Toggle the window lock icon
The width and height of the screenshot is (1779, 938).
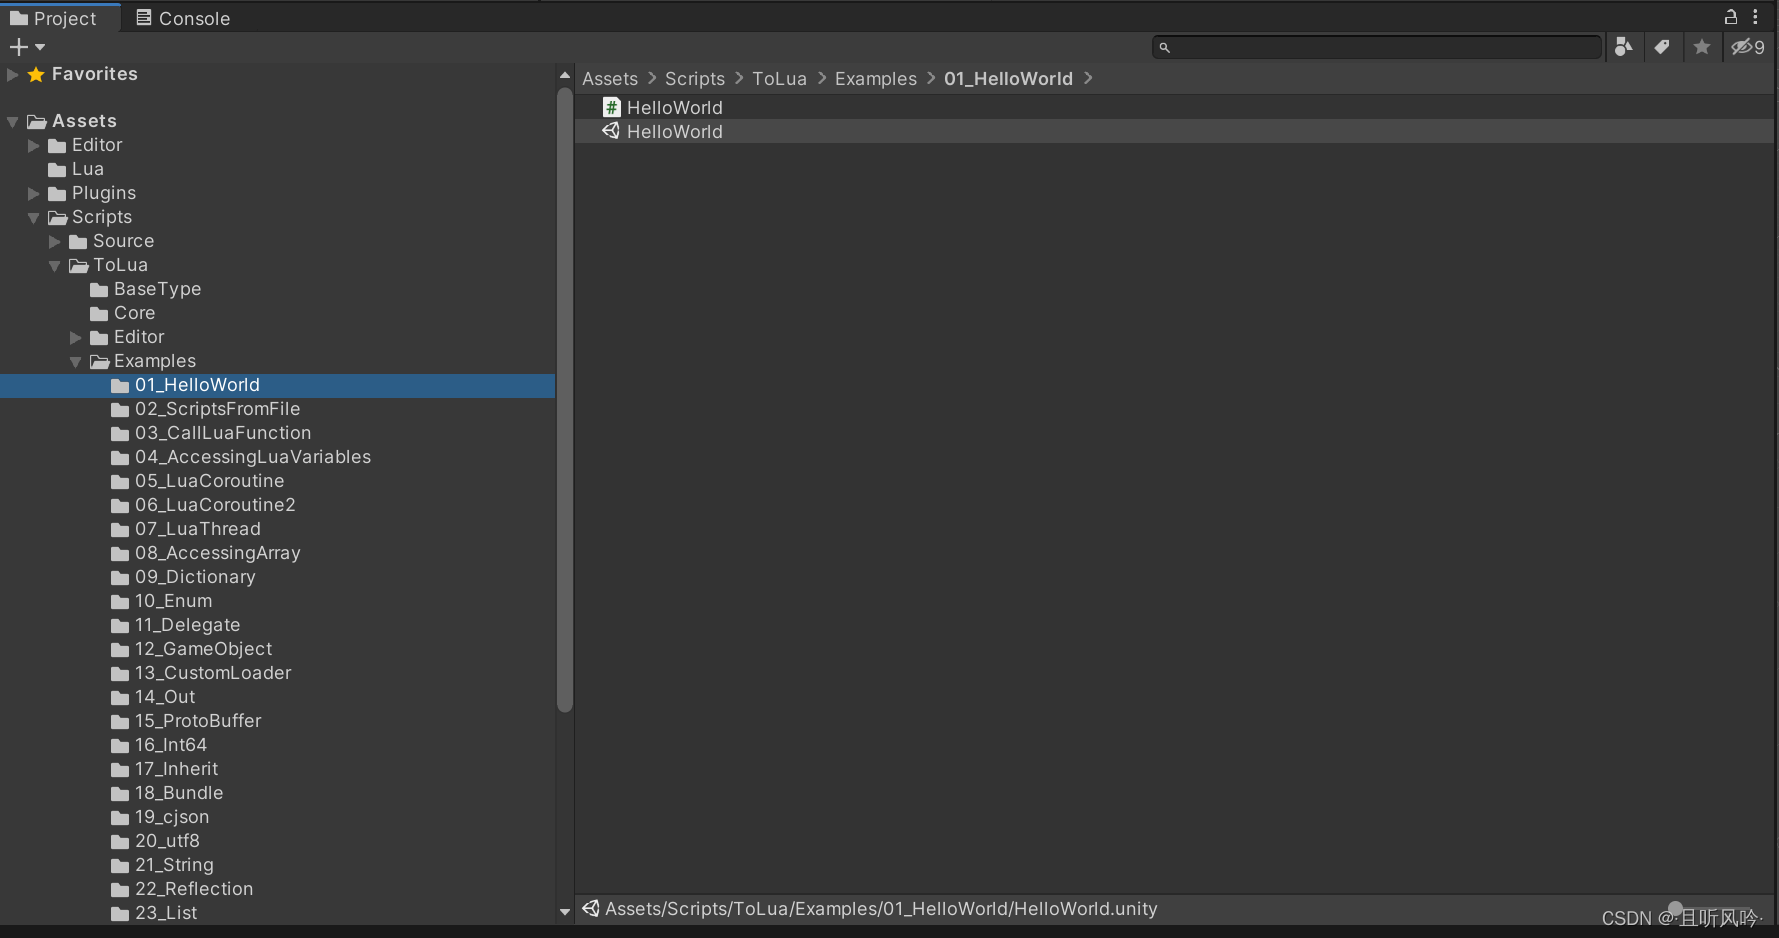[x=1731, y=17]
